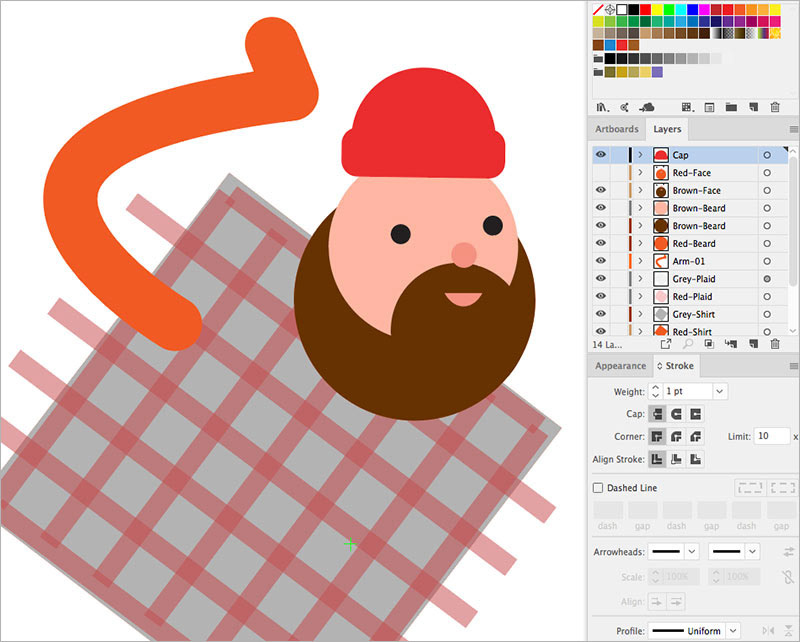Click target circle of Grey-Plaid layer
This screenshot has height=642, width=800.
767,279
